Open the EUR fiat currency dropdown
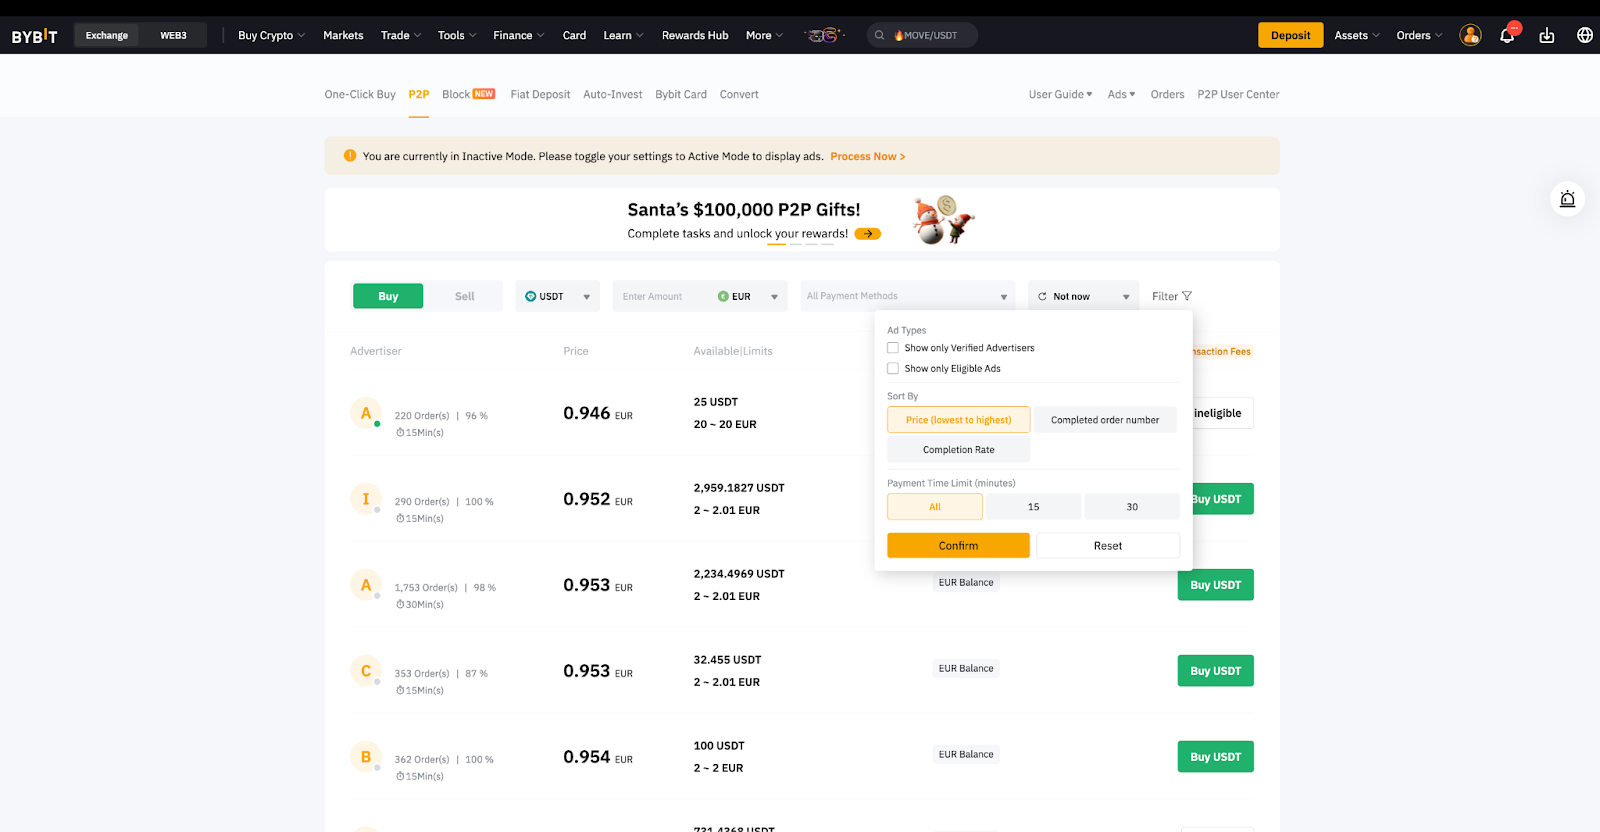 pyautogui.click(x=748, y=296)
